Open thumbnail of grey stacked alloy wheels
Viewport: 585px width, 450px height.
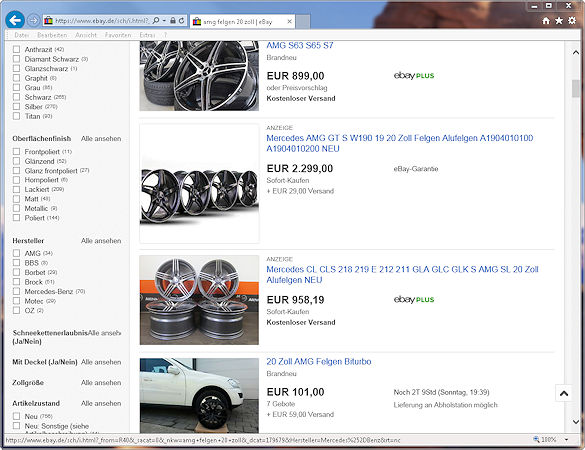[x=199, y=300]
